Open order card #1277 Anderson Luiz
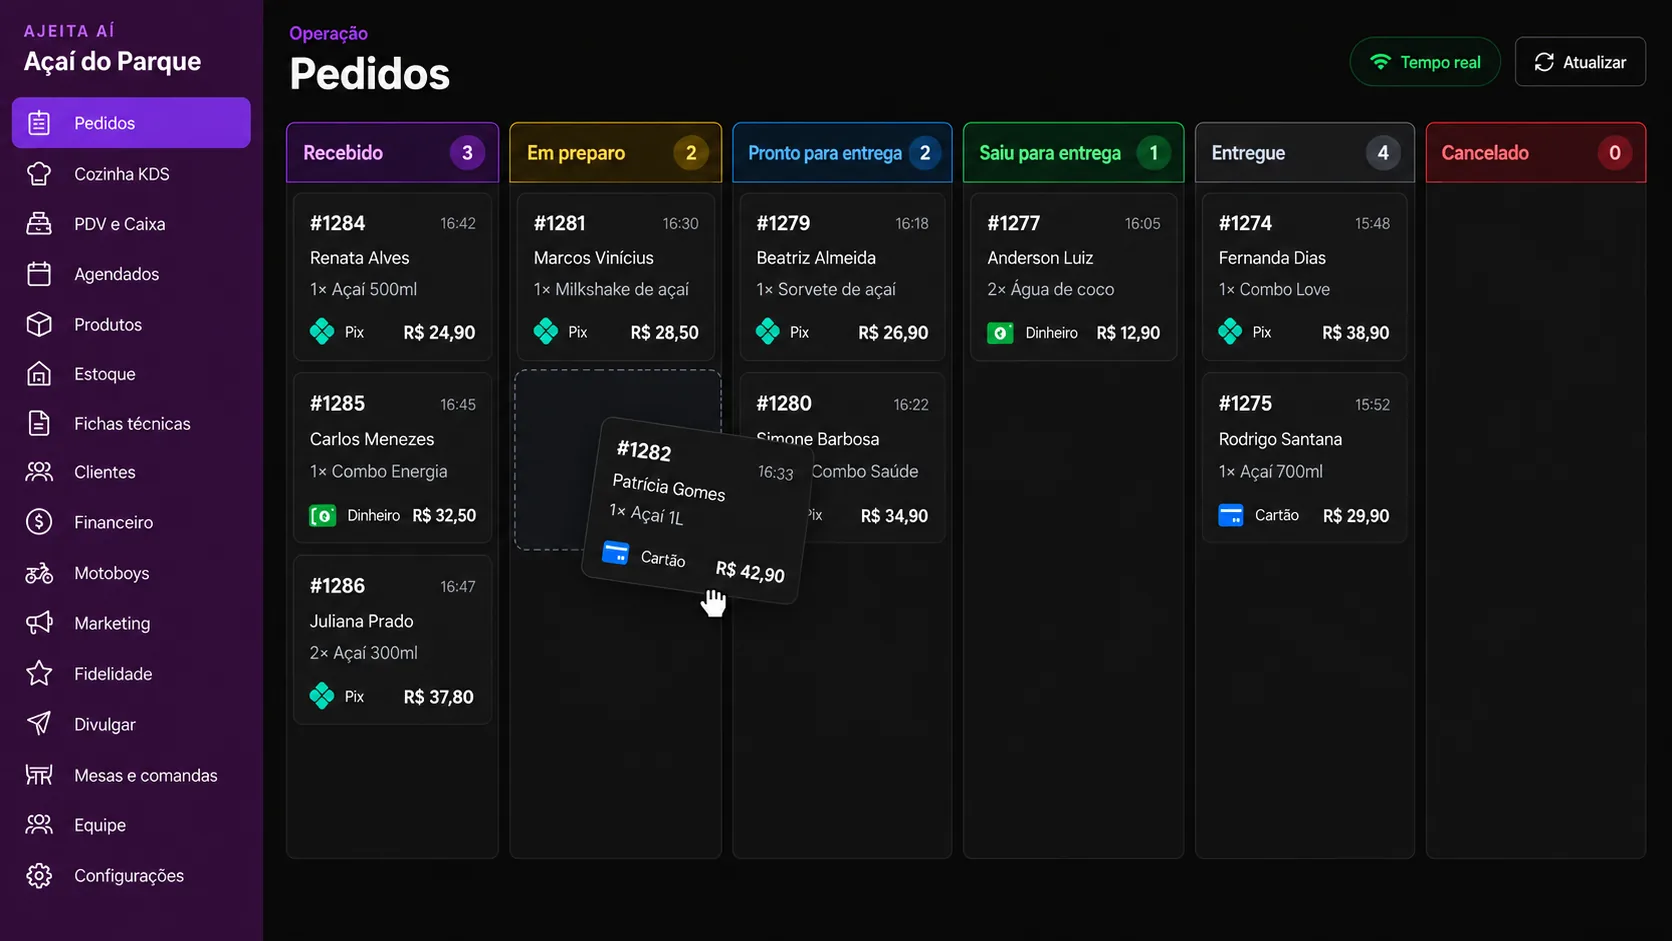This screenshot has height=941, width=1672. click(1073, 276)
